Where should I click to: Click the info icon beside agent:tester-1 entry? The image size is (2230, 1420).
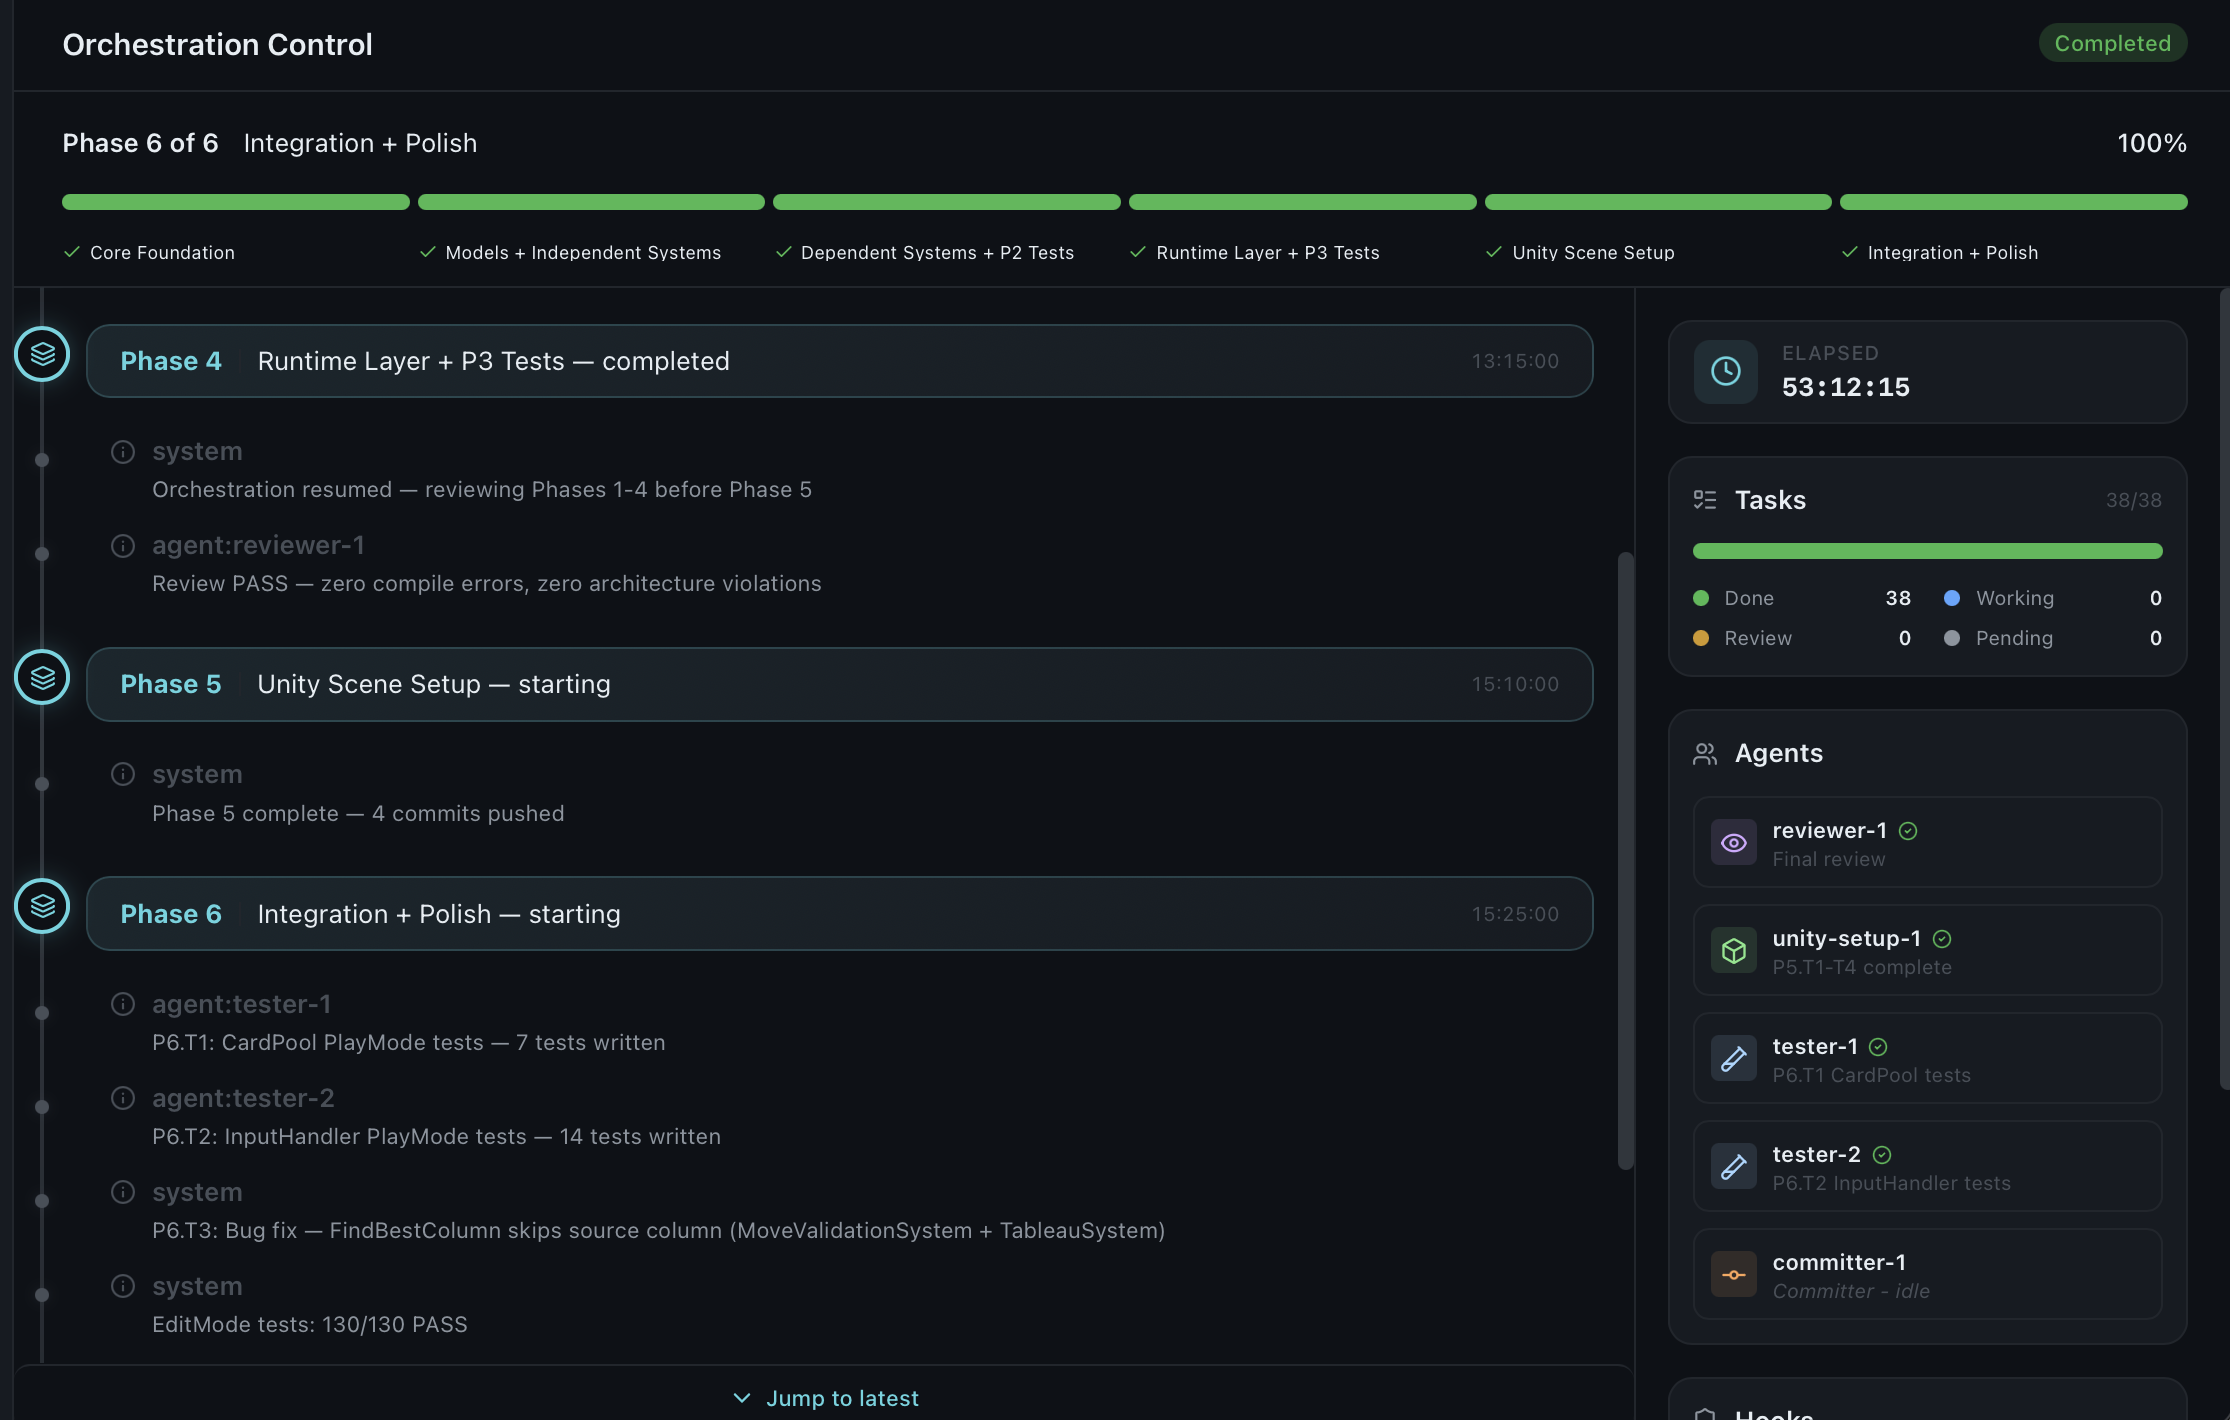123,1004
